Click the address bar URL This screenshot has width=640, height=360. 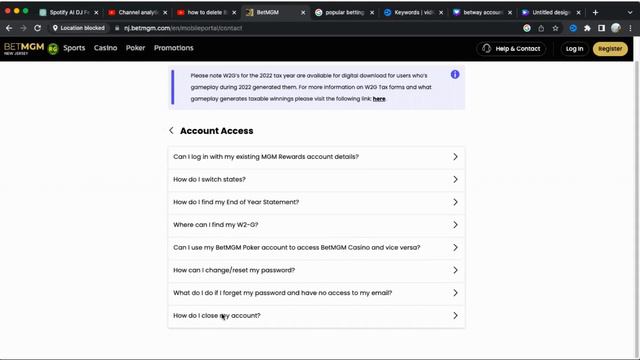click(x=183, y=28)
